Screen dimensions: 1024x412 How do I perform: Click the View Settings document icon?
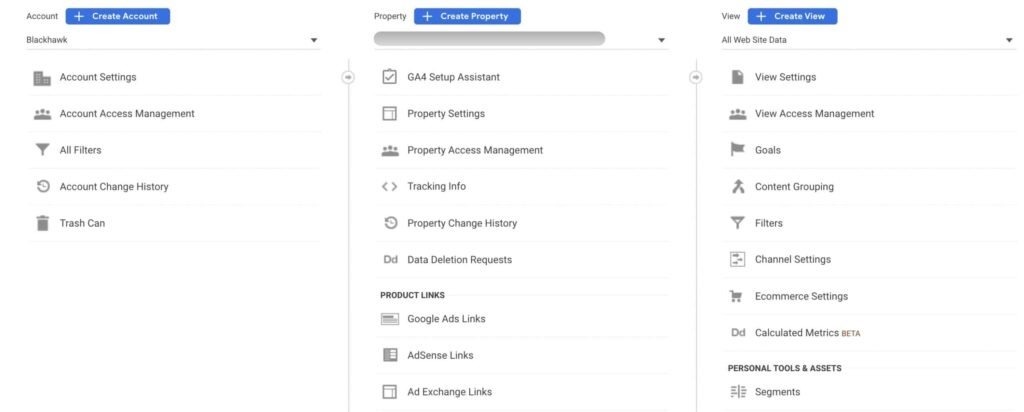[x=737, y=77]
